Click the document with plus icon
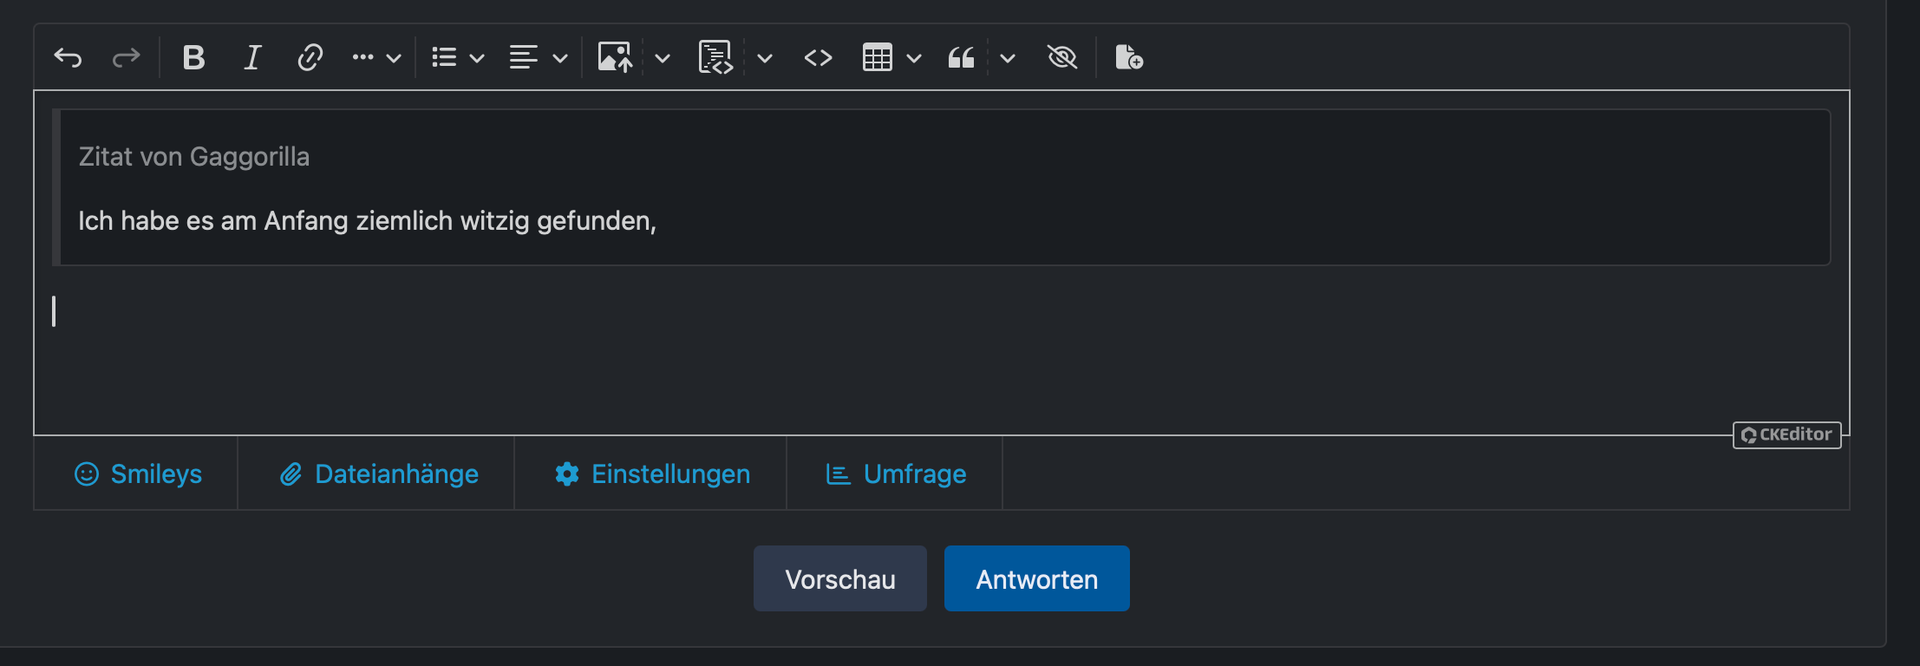Screen dimensions: 1920x666 click(1129, 58)
